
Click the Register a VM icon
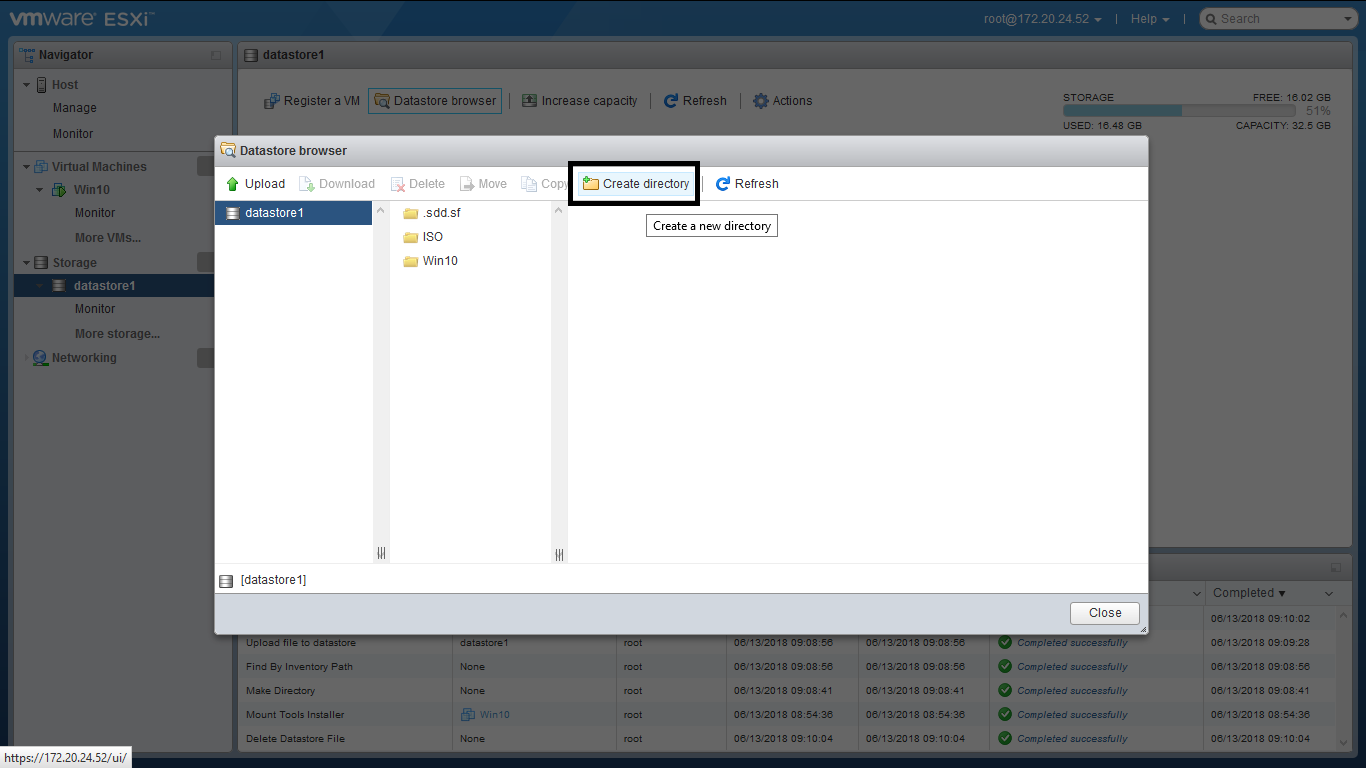271,101
